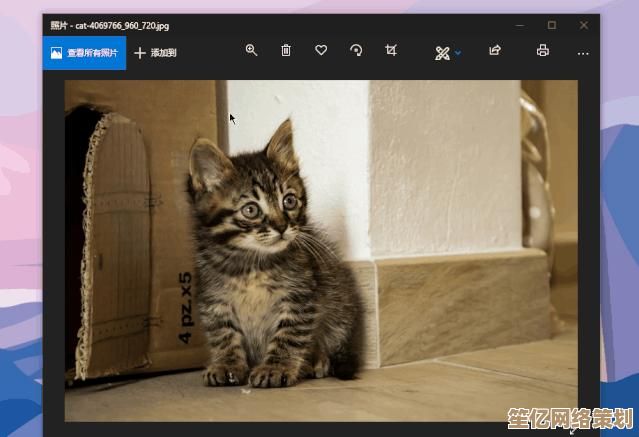Open the three-dot more options menu
639x437 pixels.
tap(583, 53)
